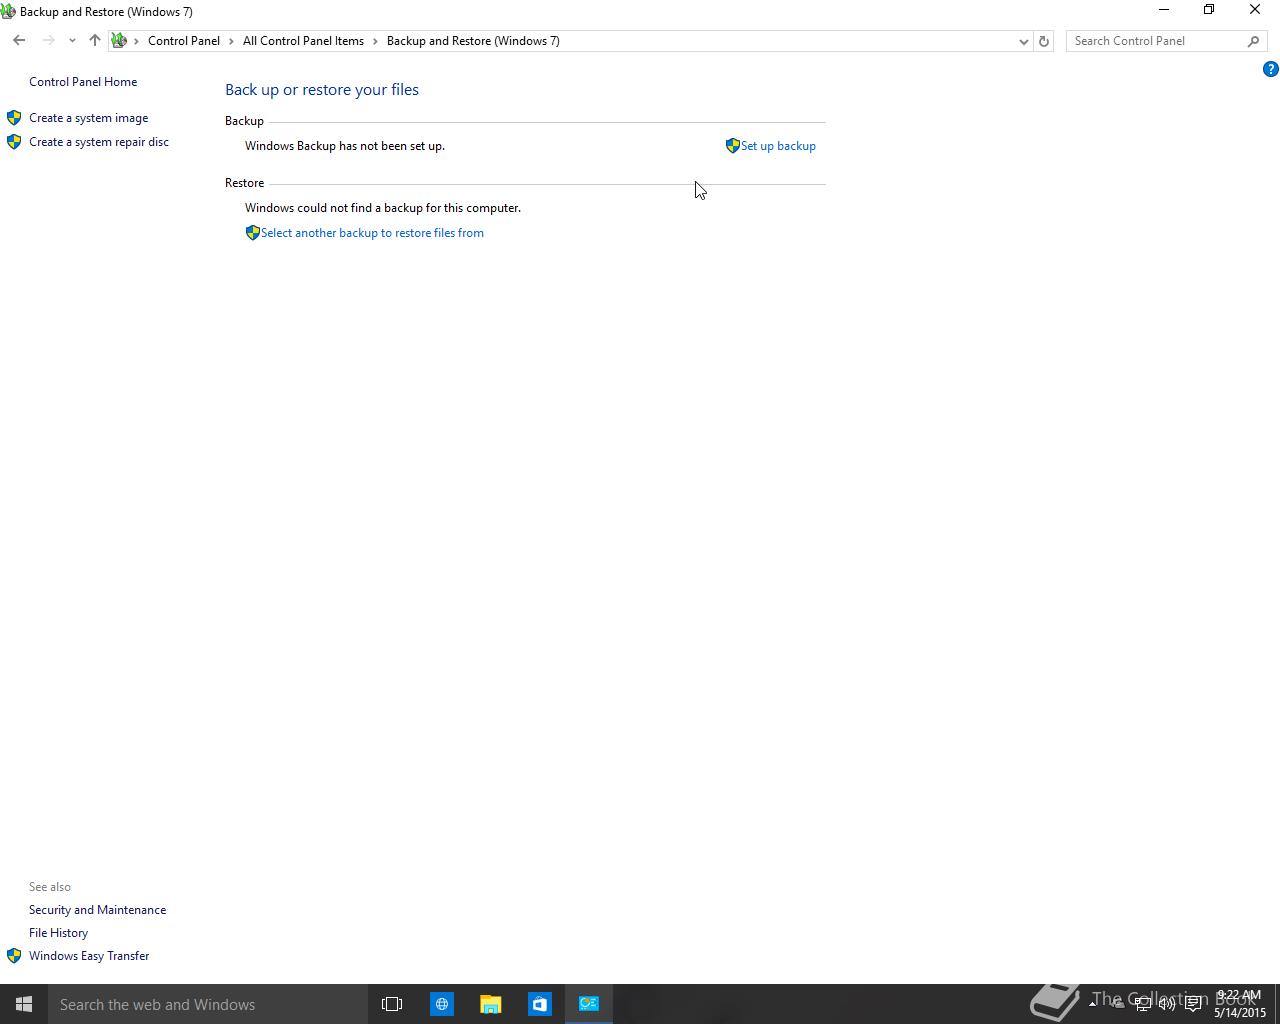Open the volume speaker tray icon
The image size is (1280, 1024).
click(x=1167, y=1004)
